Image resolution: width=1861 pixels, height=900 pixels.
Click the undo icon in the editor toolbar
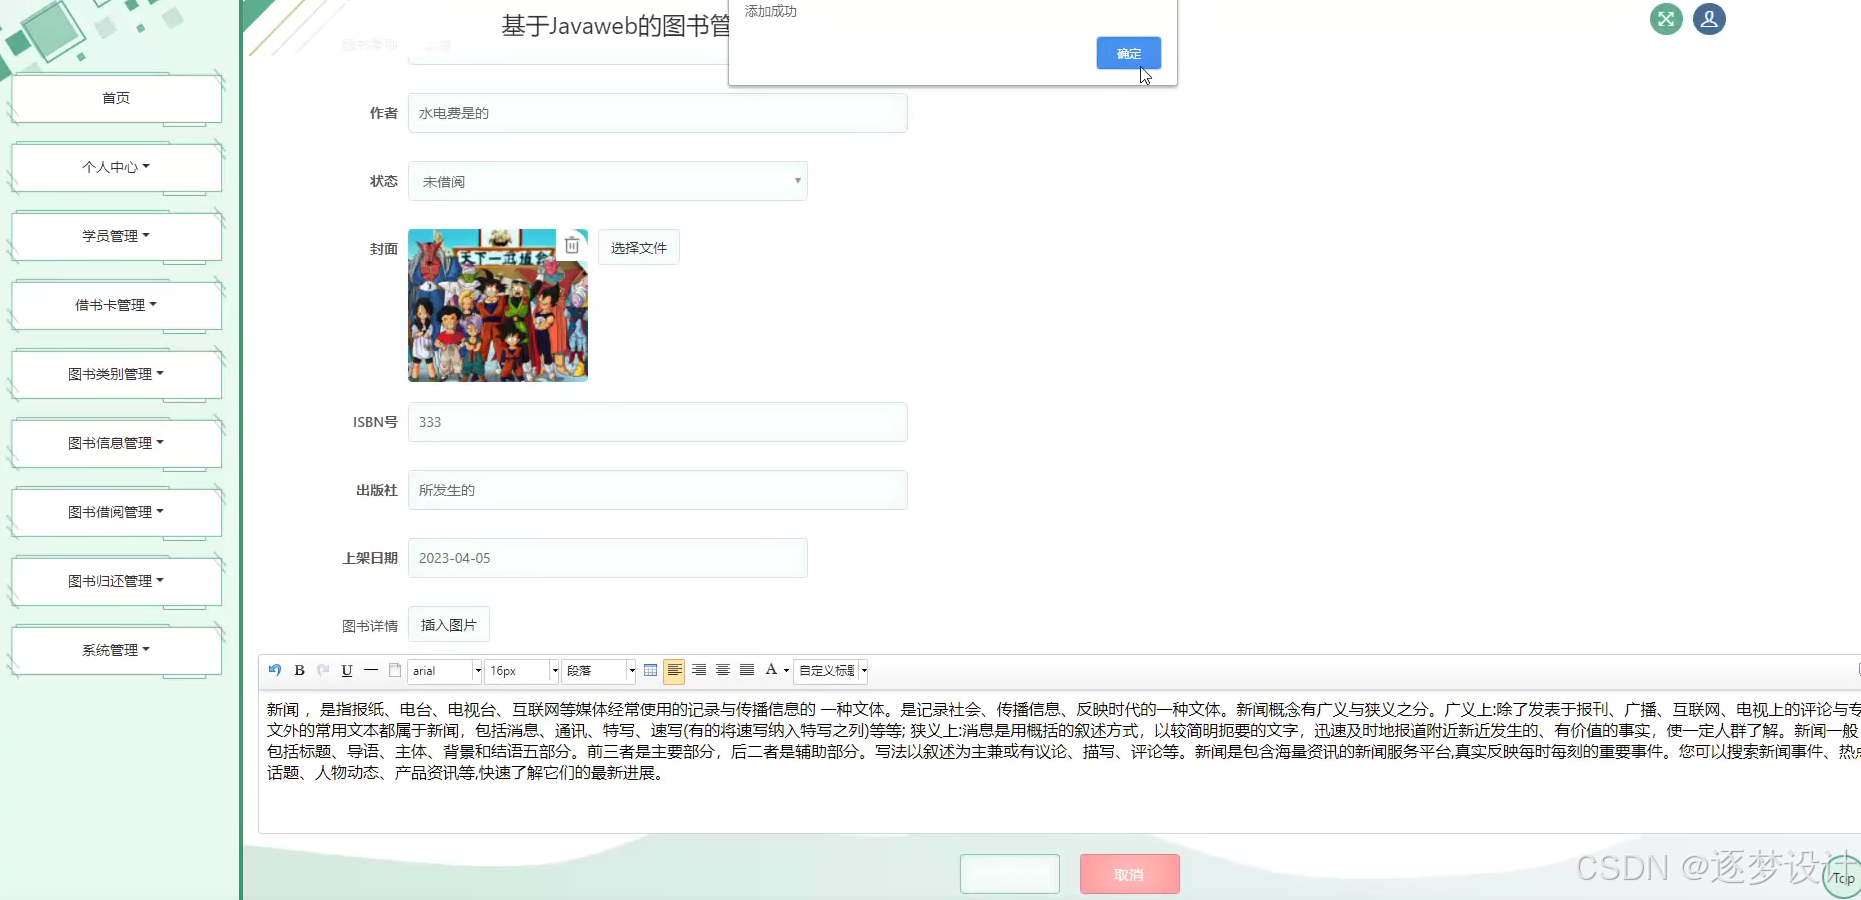(274, 671)
